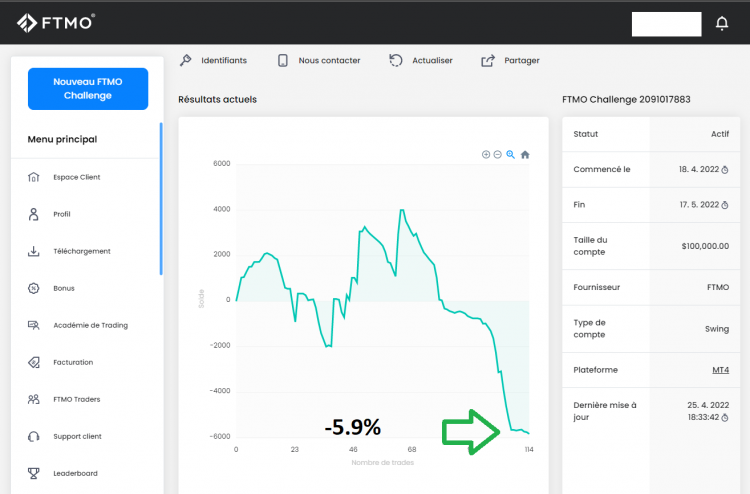Click the Nous contacter phone icon
The width and height of the screenshot is (750, 494).
[283, 60]
